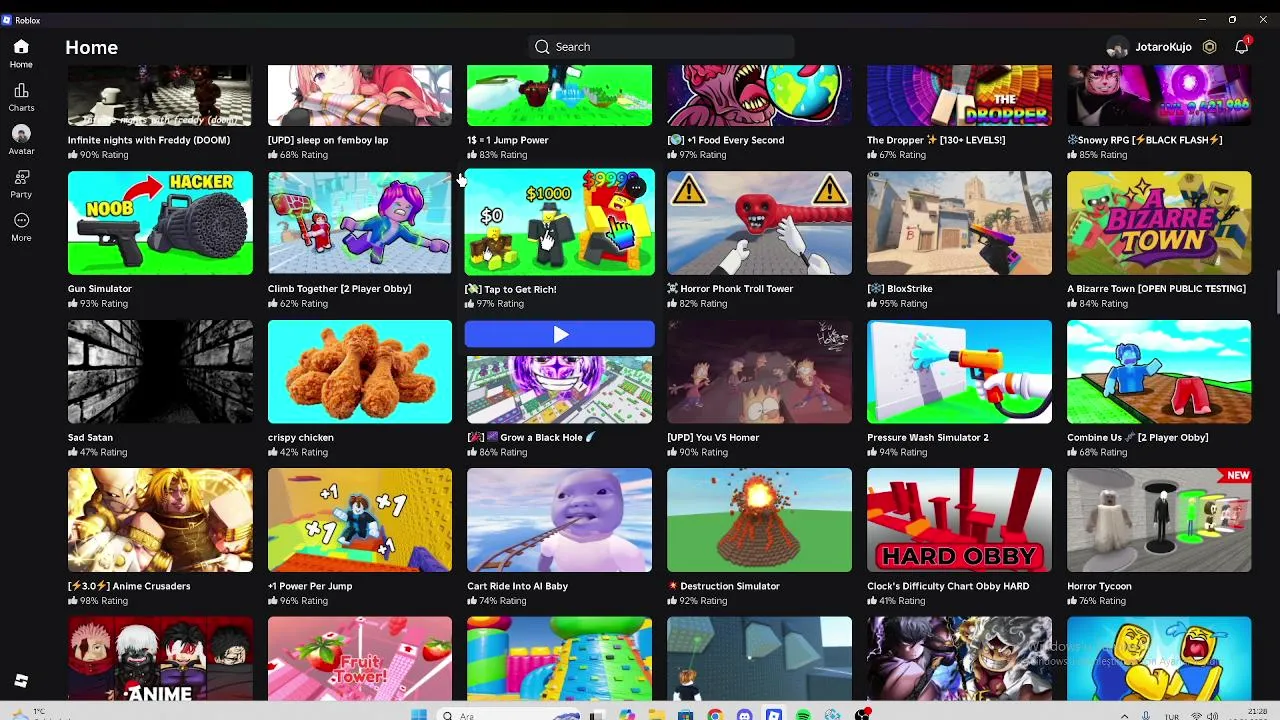This screenshot has width=1280, height=720.
Task: Open the Windows Start button
Action: 419,715
